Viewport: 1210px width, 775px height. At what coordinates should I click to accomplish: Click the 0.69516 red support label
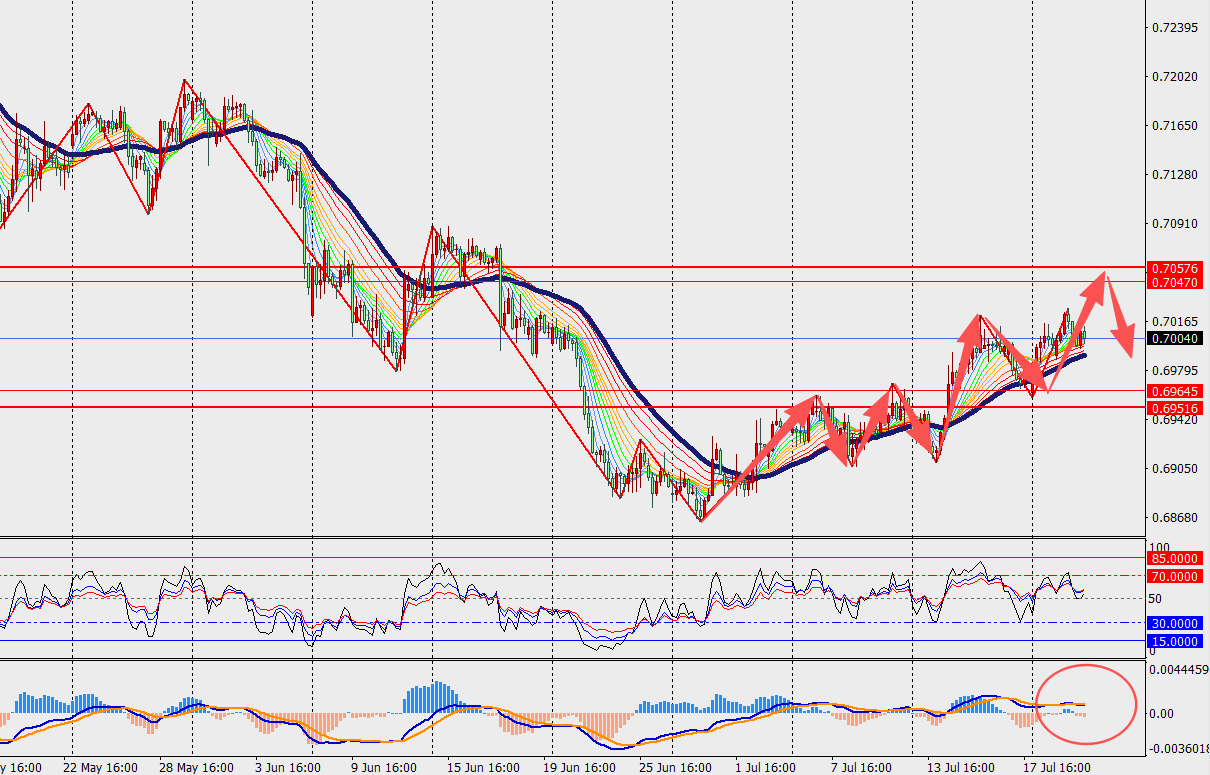1175,408
